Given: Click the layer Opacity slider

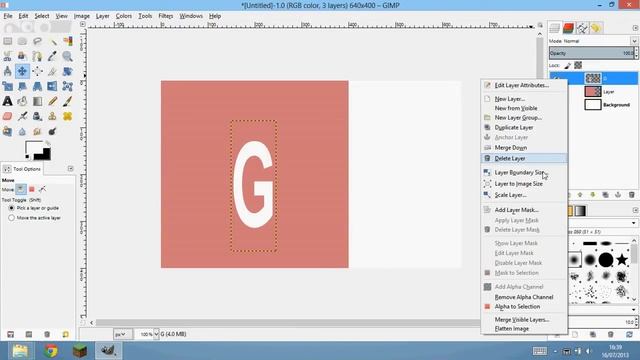Looking at the screenshot, I should pyautogui.click(x=591, y=53).
